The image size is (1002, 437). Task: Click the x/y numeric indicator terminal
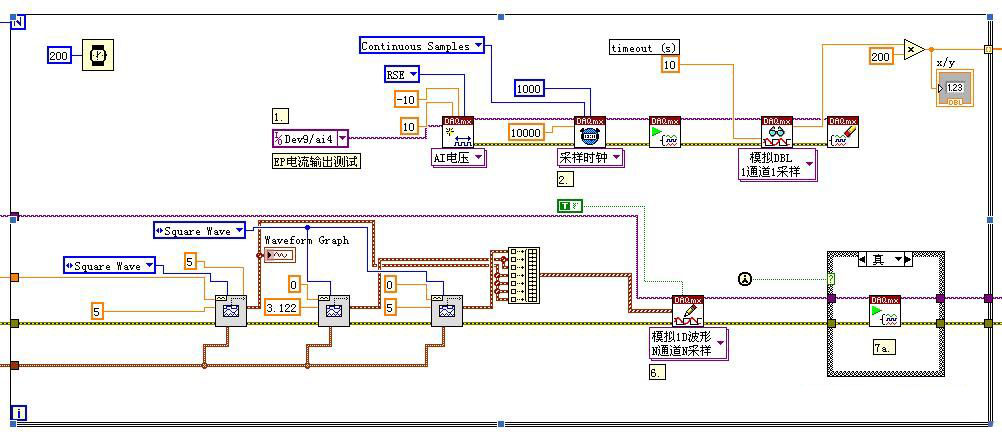[952, 88]
